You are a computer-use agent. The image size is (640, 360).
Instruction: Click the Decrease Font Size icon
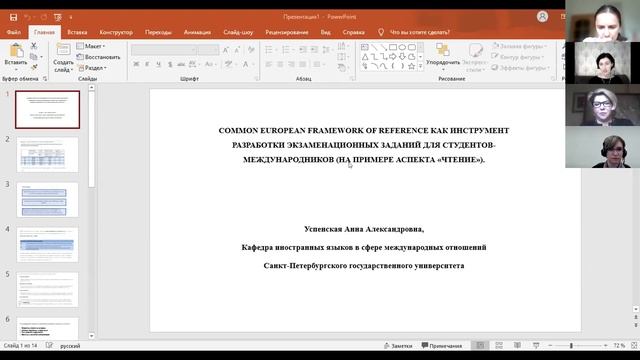(x=237, y=50)
